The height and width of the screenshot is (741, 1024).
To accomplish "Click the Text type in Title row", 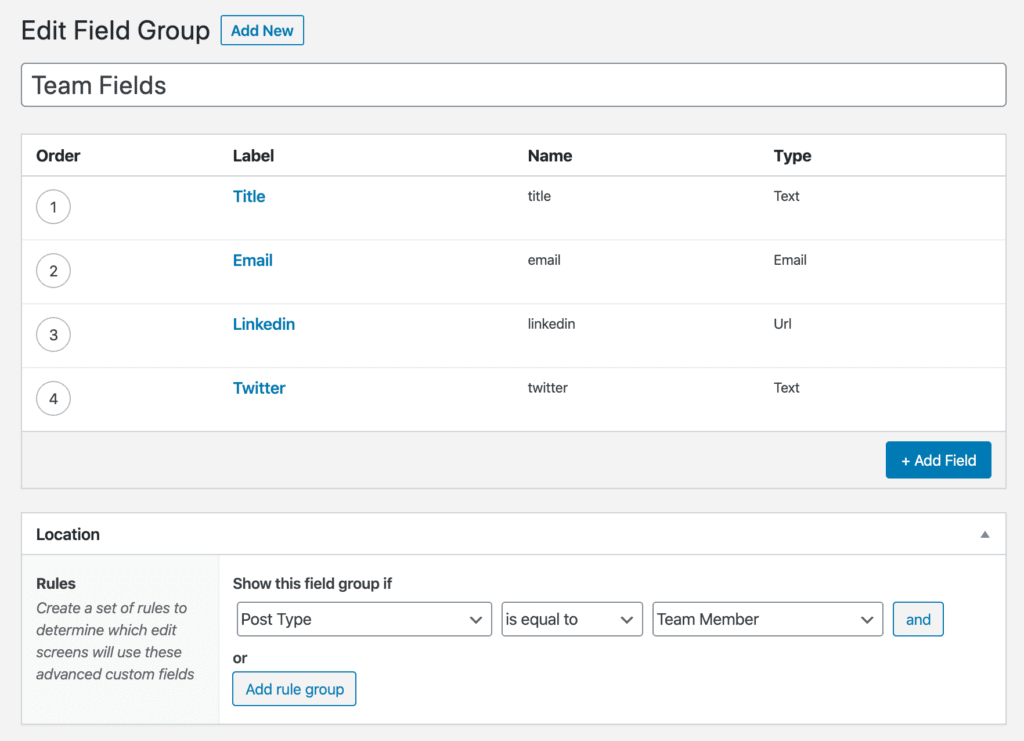I will [786, 197].
